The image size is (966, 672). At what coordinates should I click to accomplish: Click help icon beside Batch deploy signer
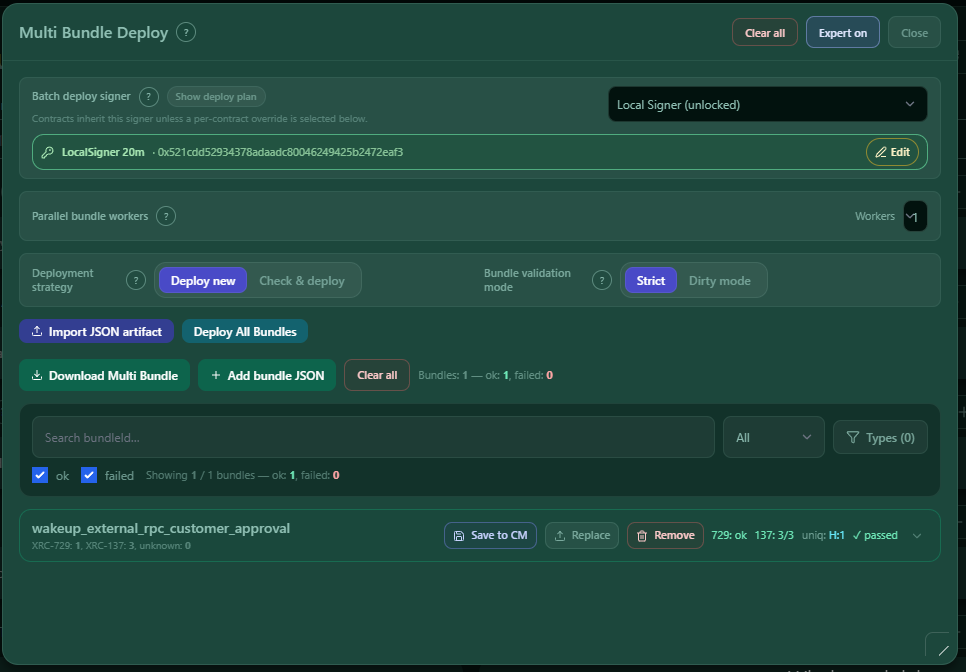point(148,97)
